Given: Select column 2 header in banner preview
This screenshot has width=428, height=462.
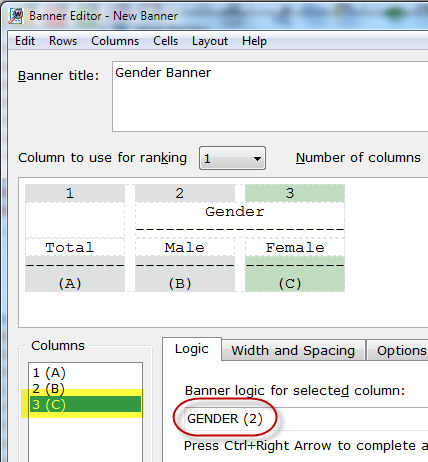Looking at the screenshot, I should (x=185, y=193).
